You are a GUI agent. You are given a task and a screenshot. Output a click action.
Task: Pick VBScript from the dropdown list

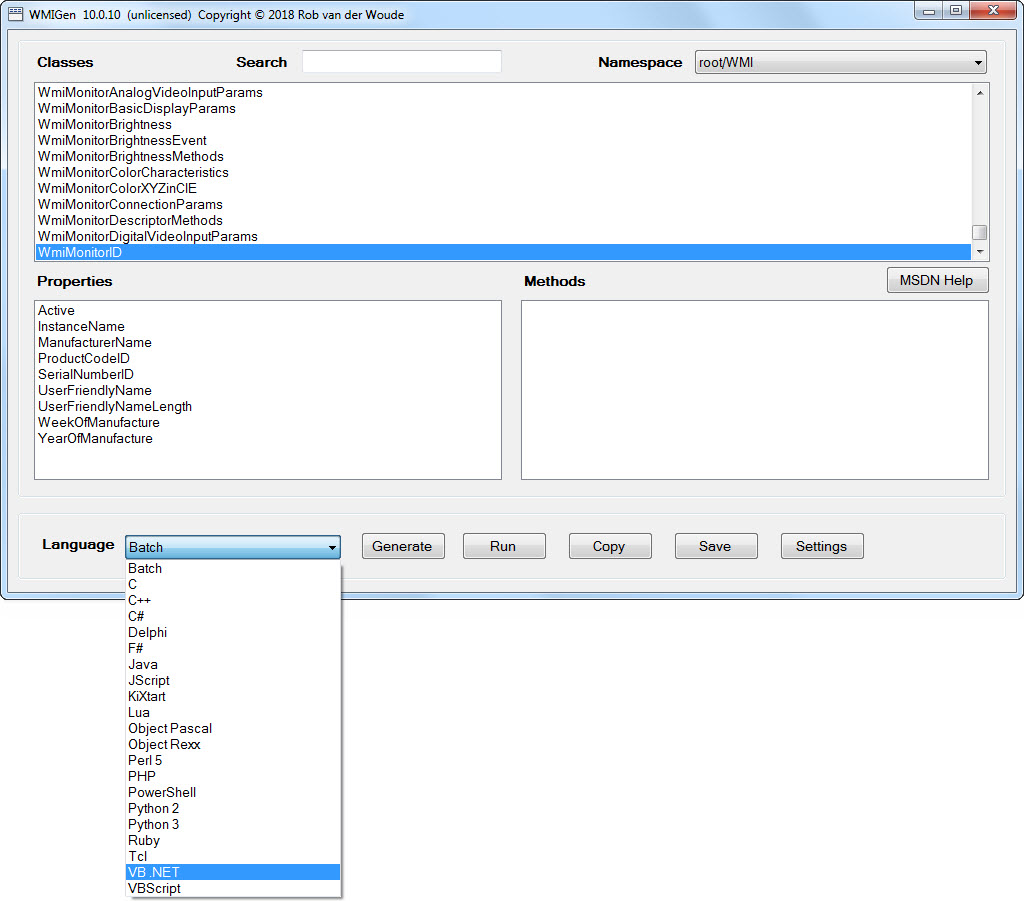click(154, 888)
